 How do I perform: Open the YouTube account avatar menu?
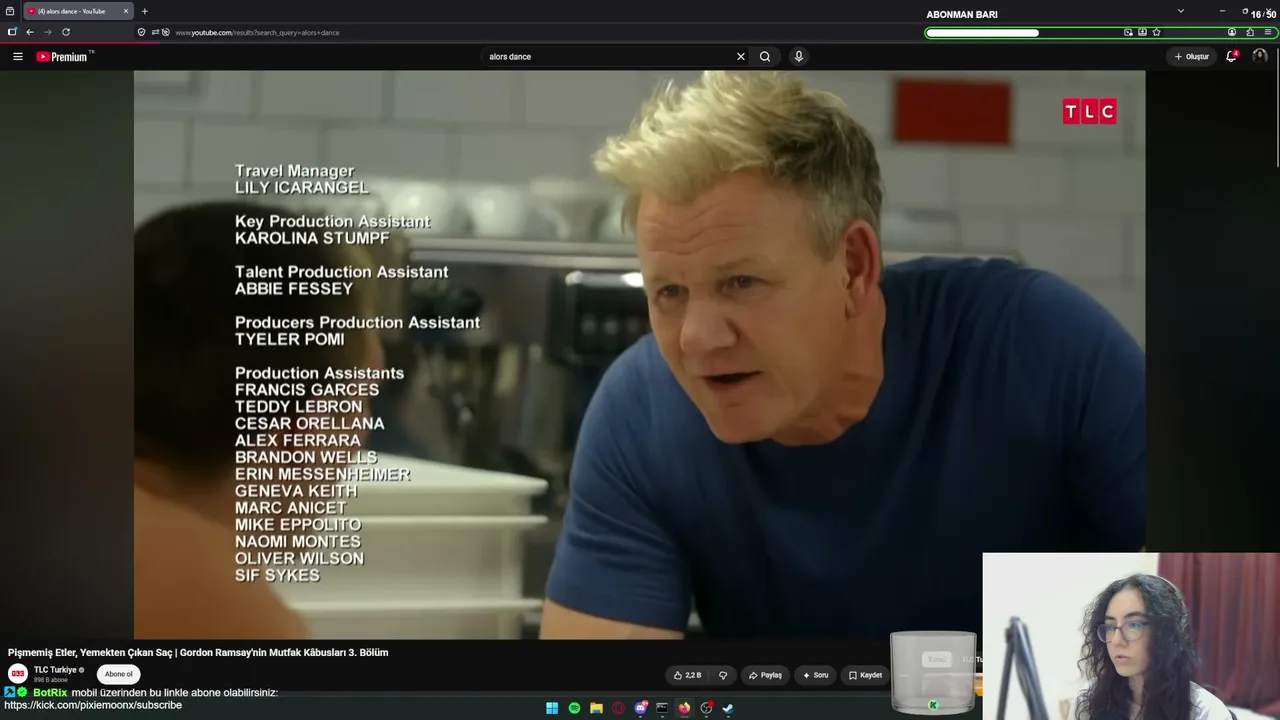1260,56
